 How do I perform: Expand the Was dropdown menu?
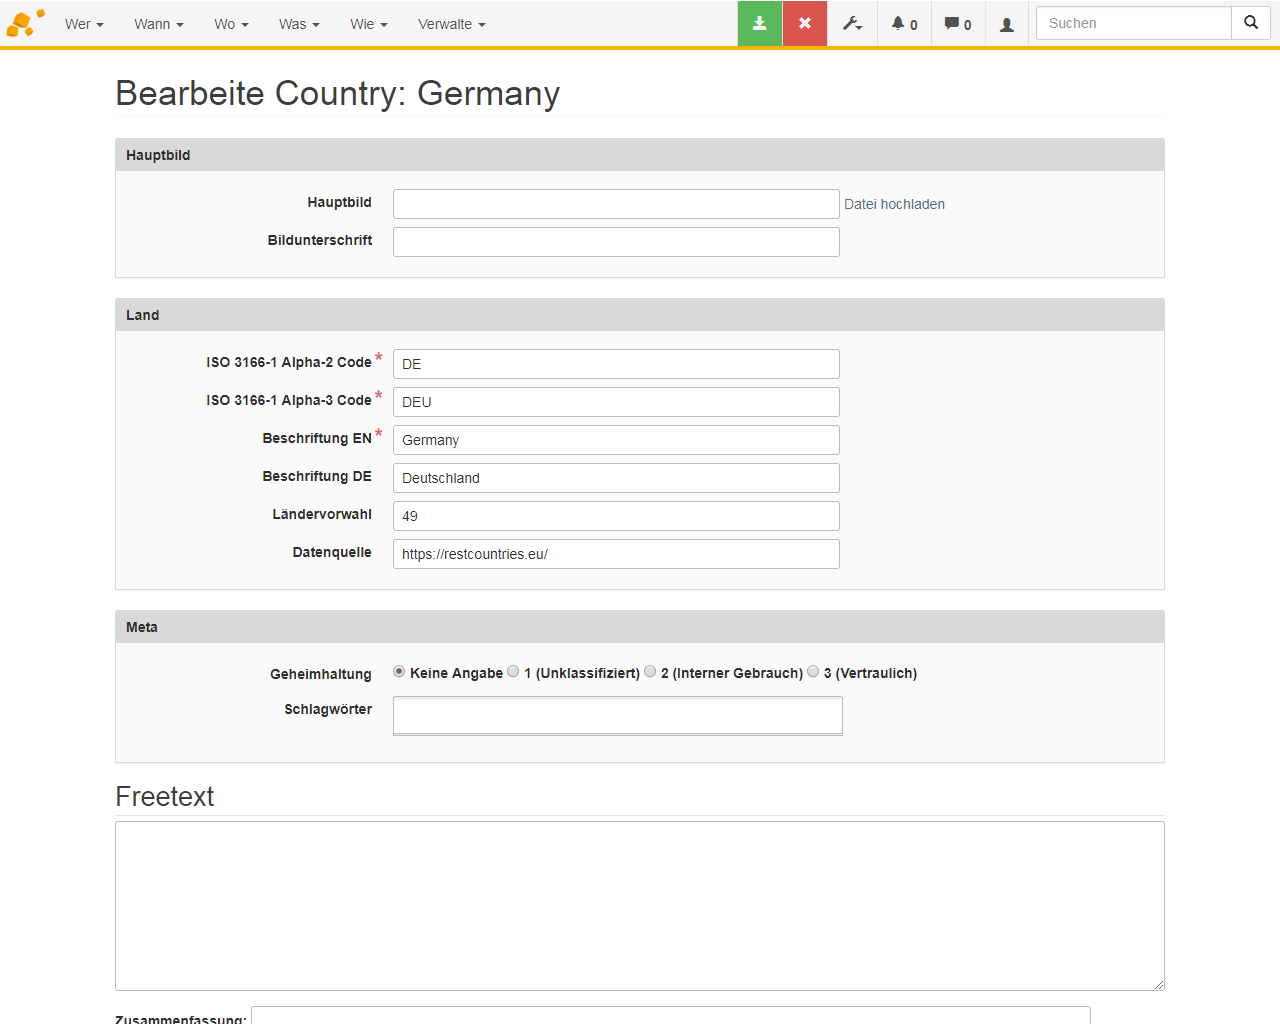(x=299, y=24)
